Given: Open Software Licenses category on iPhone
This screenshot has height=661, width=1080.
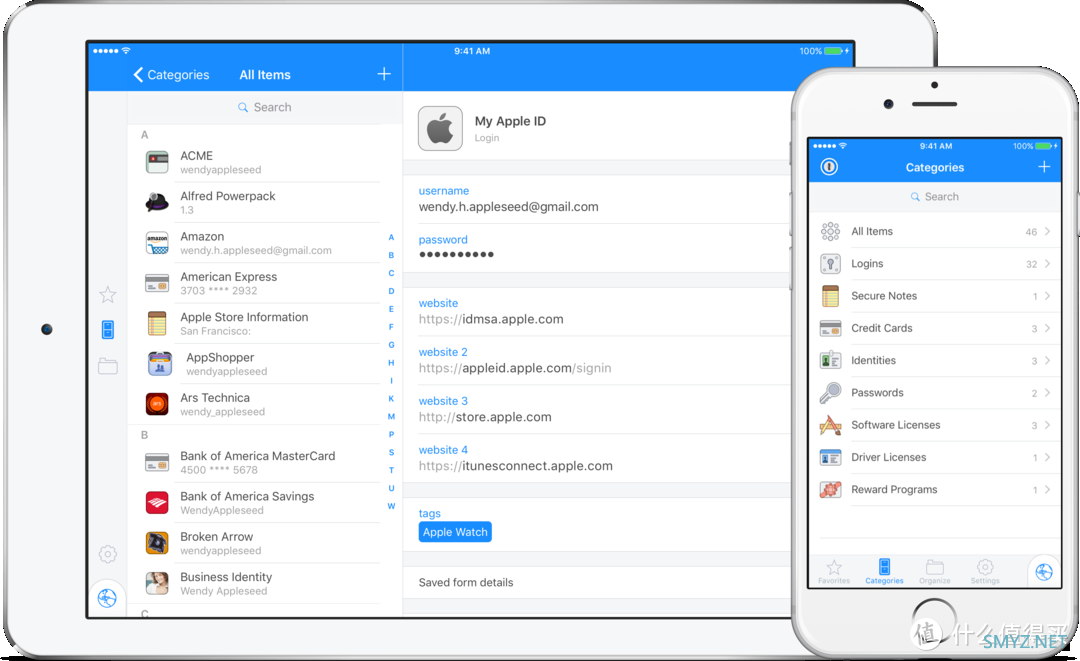Looking at the screenshot, I should click(935, 425).
